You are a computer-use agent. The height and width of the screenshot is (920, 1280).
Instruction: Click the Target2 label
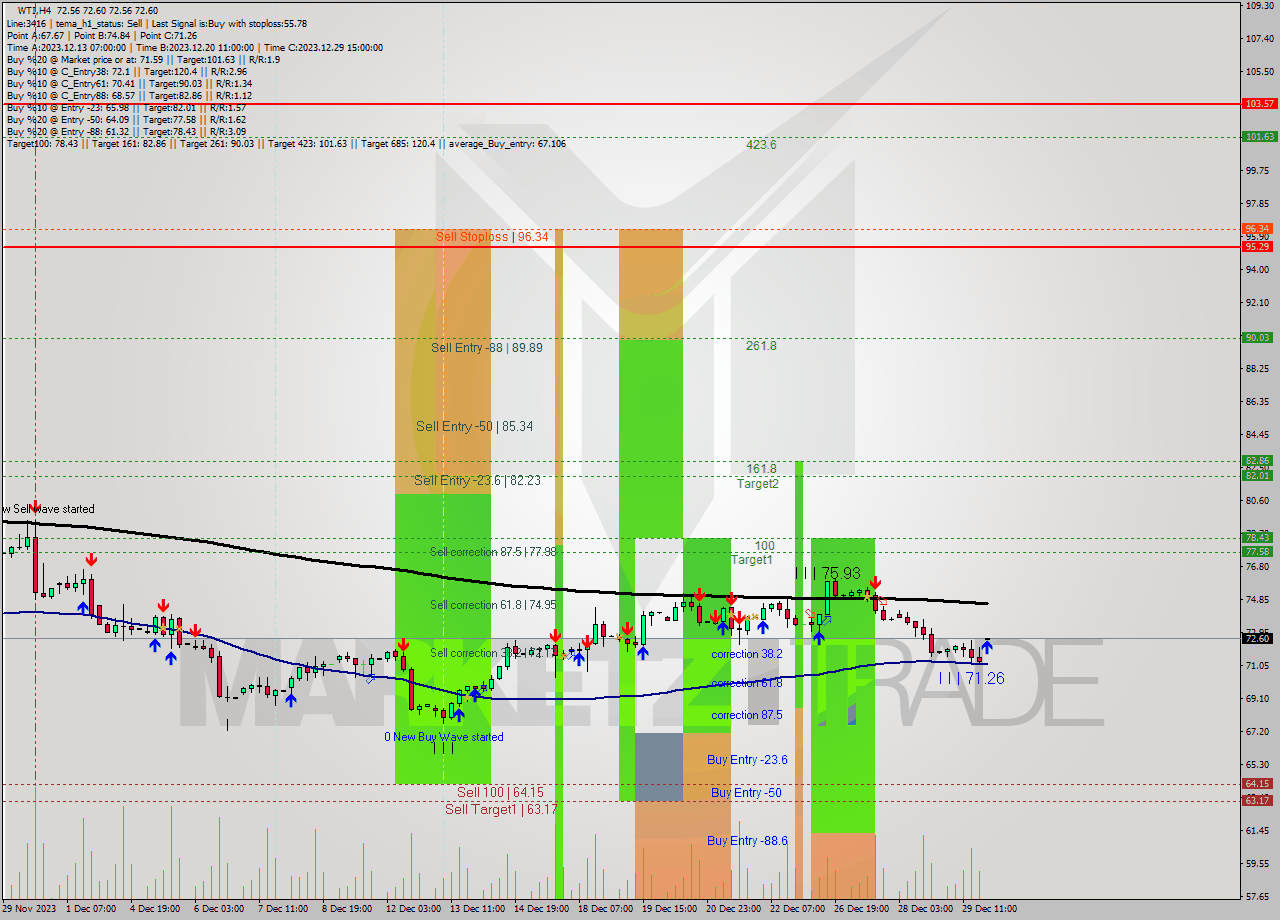[758, 483]
